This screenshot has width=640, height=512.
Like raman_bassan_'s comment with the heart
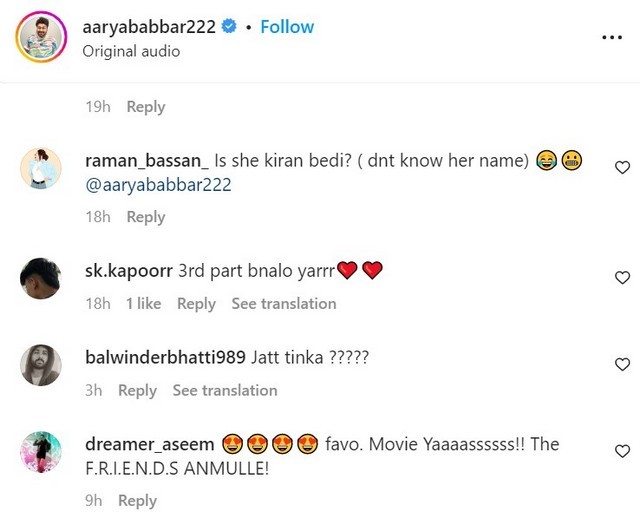tap(622, 167)
